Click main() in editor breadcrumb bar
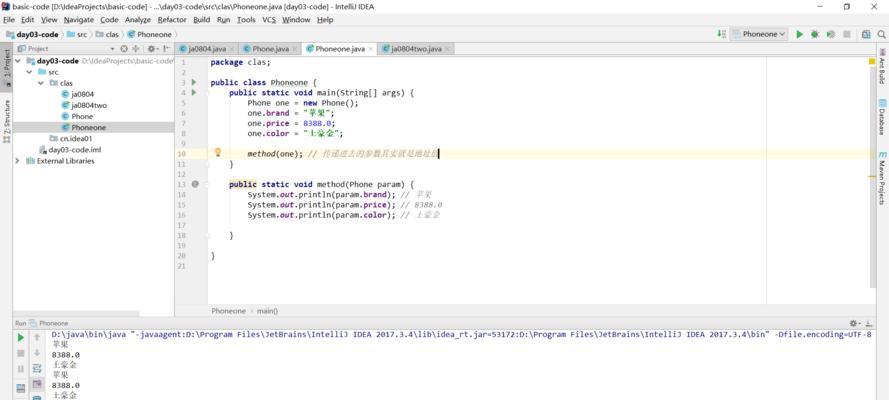 click(x=268, y=311)
